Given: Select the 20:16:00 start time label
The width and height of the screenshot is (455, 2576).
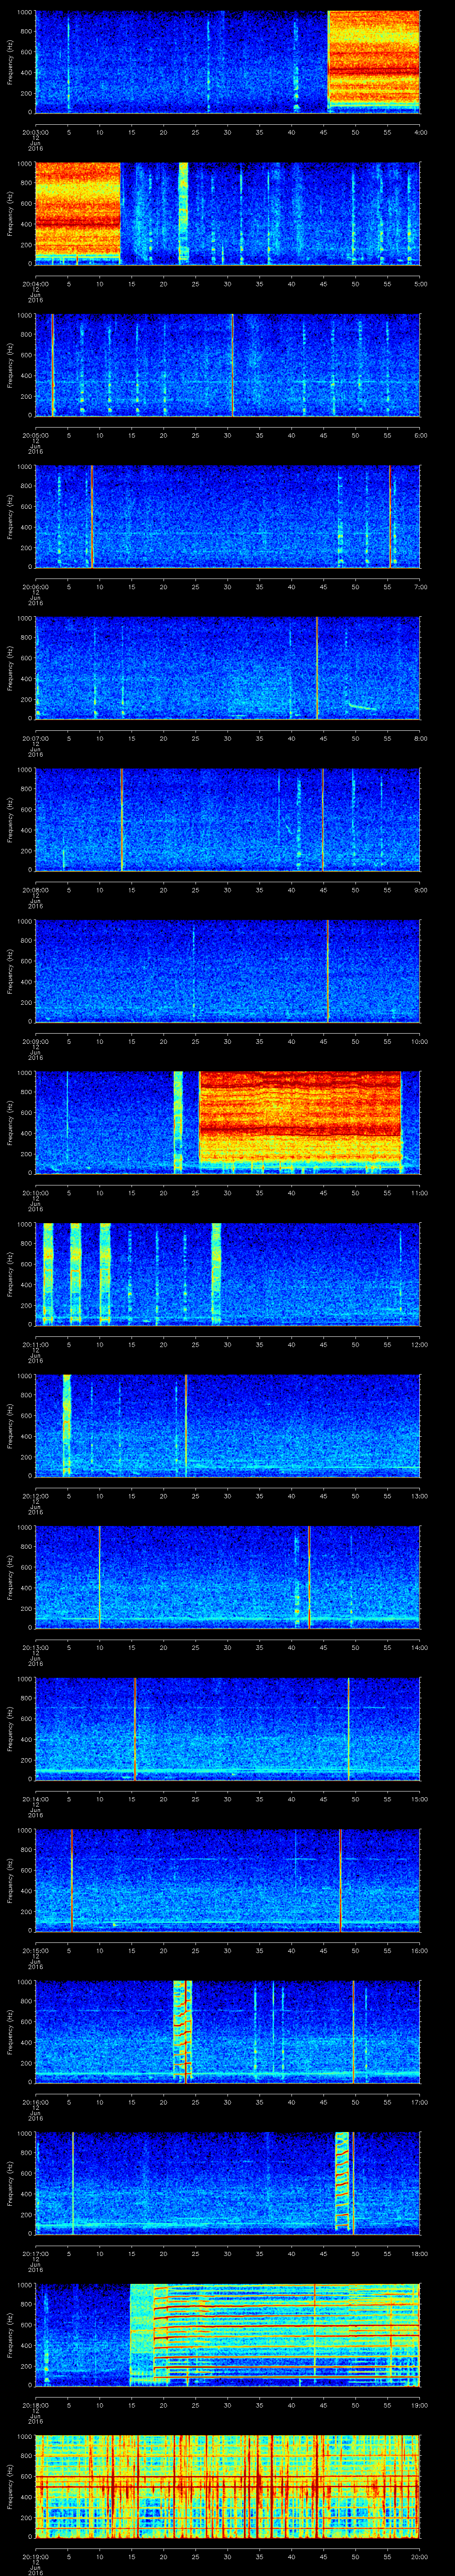Looking at the screenshot, I should [x=35, y=2102].
